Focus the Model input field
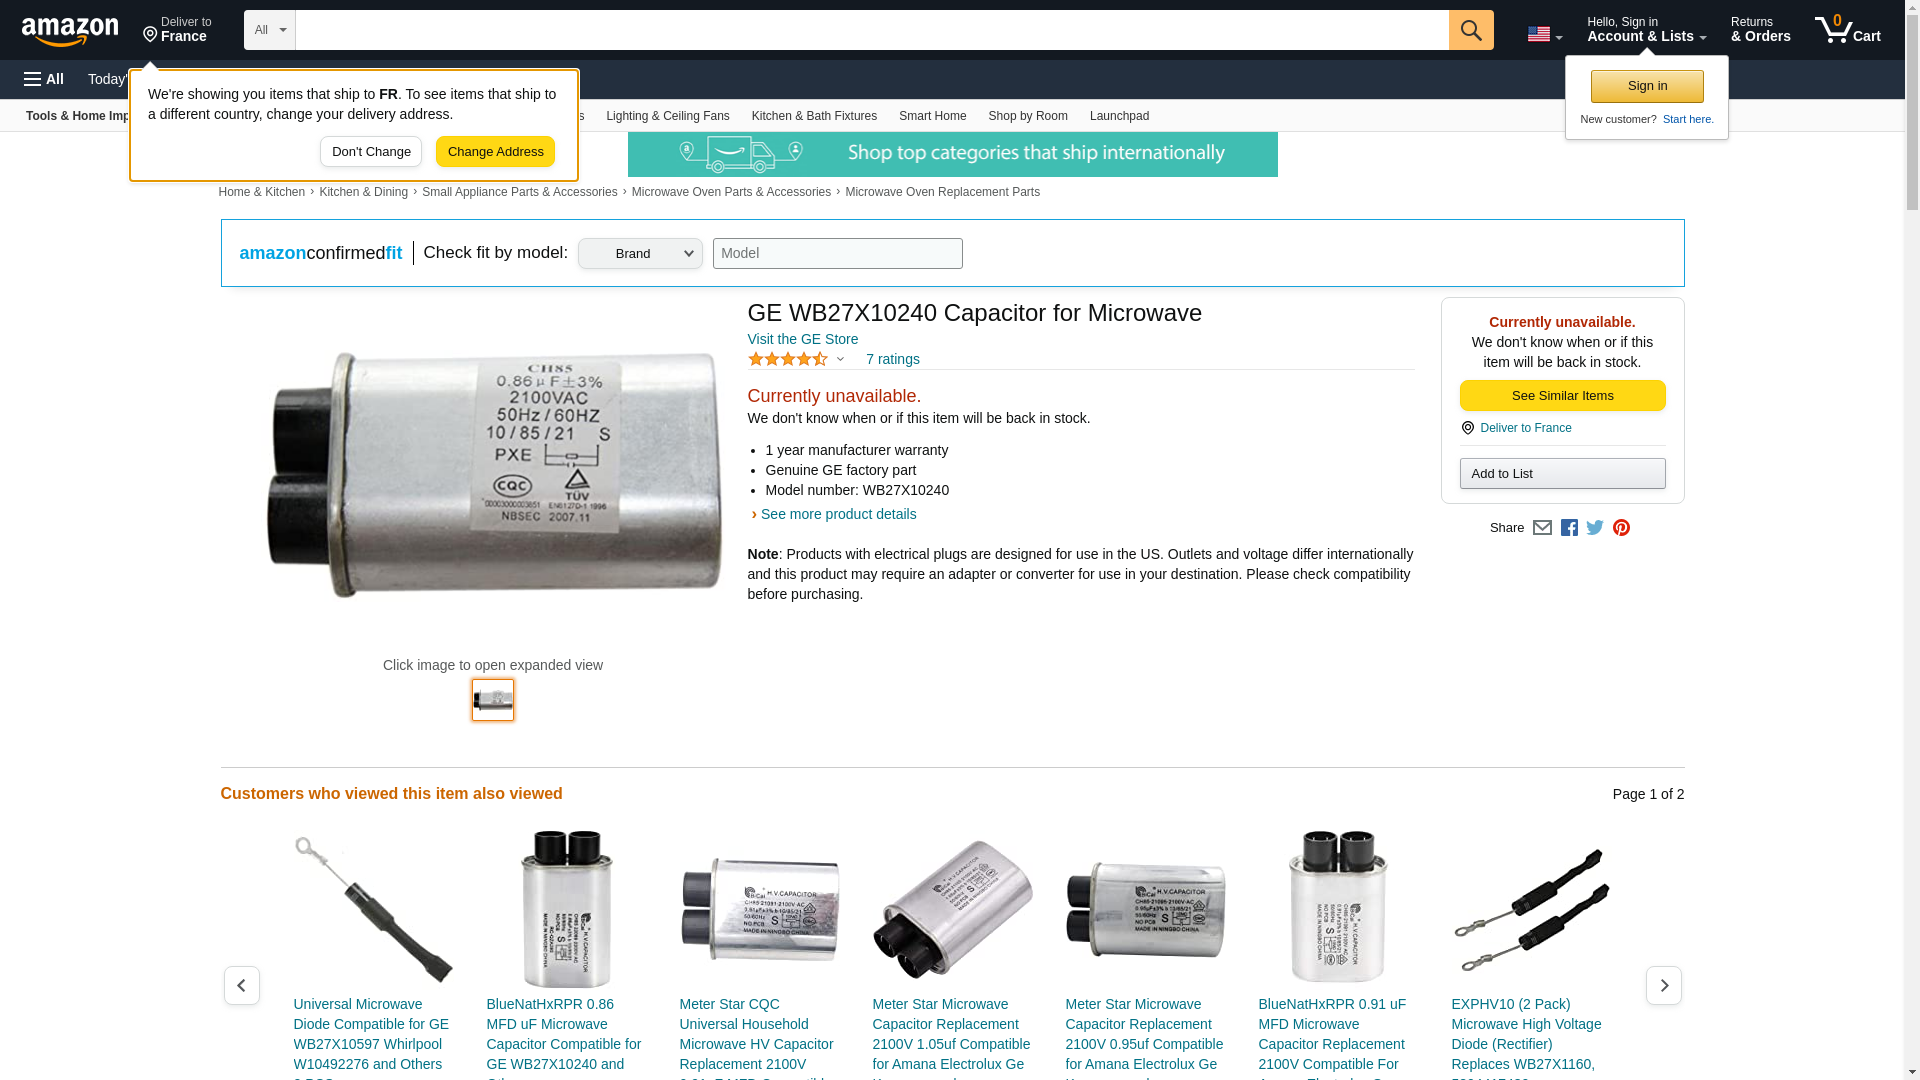The width and height of the screenshot is (1920, 1080). point(837,253)
